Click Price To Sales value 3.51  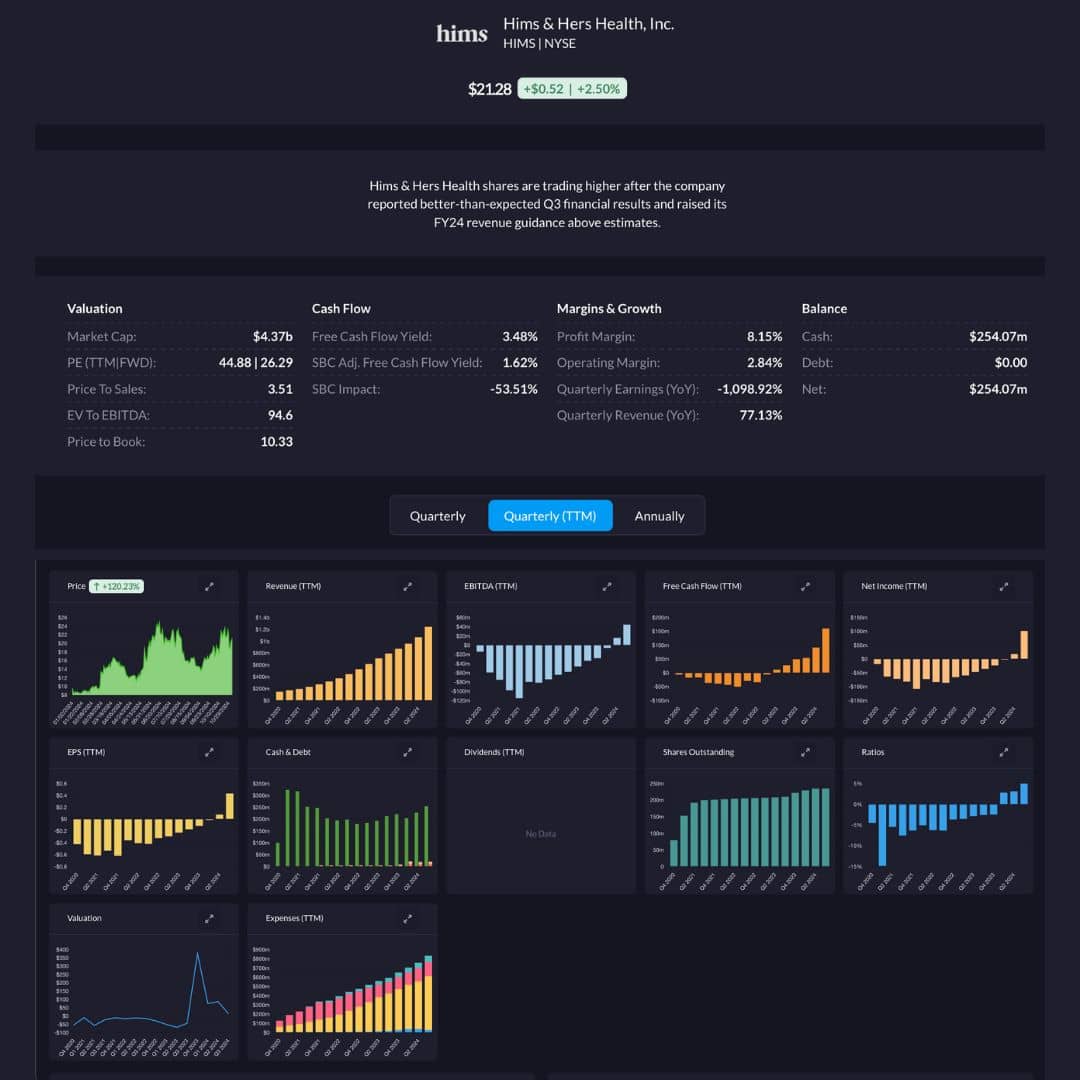[280, 389]
